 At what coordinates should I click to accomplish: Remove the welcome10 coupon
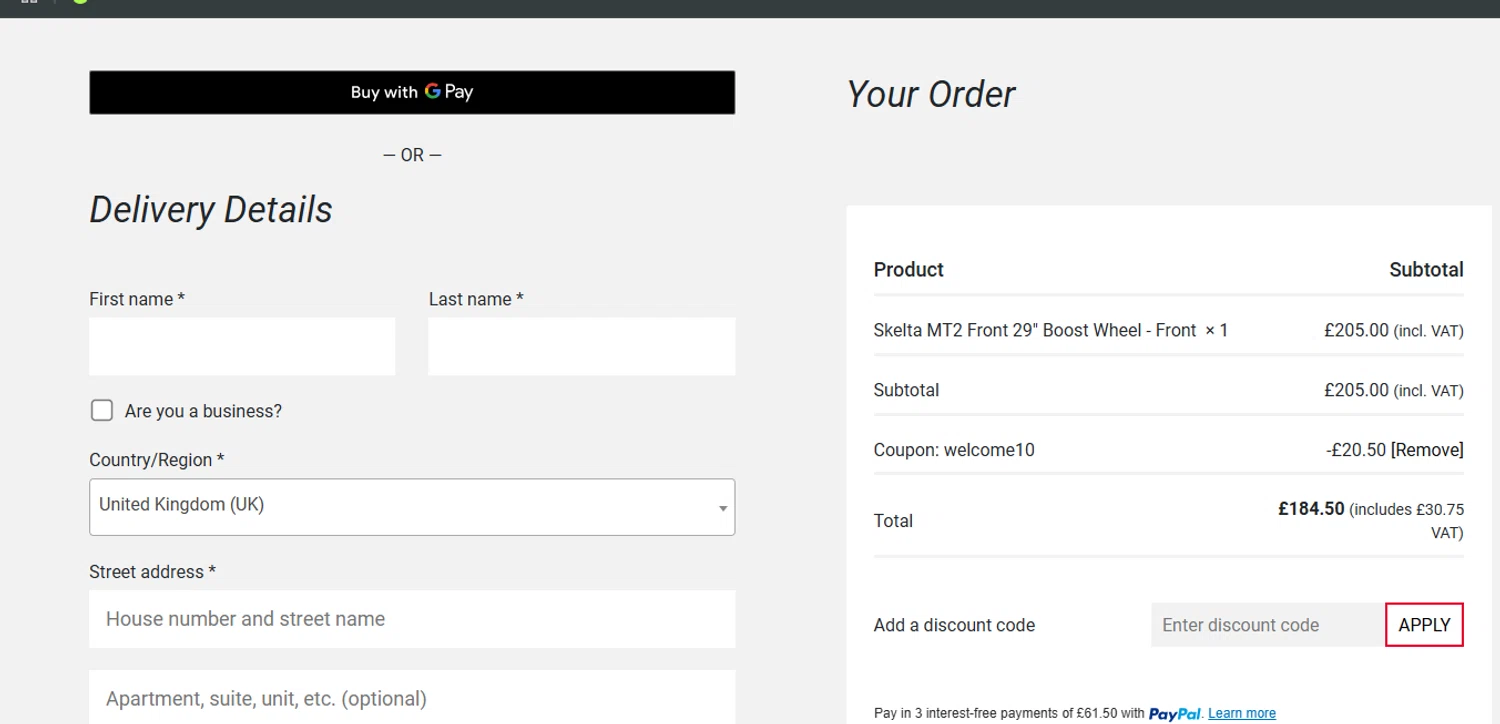[1427, 450]
